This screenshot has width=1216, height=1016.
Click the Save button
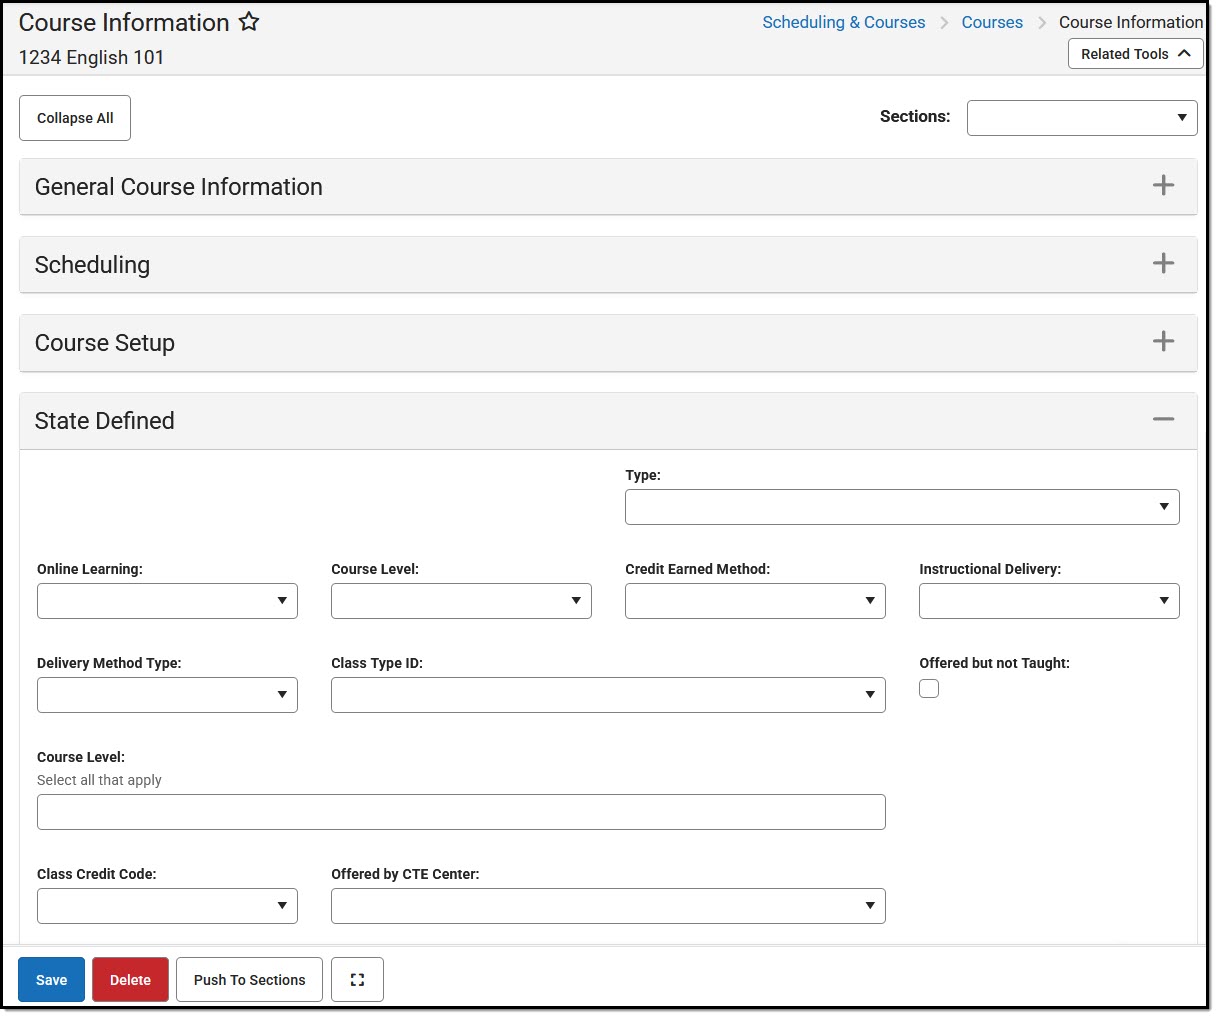[50, 979]
